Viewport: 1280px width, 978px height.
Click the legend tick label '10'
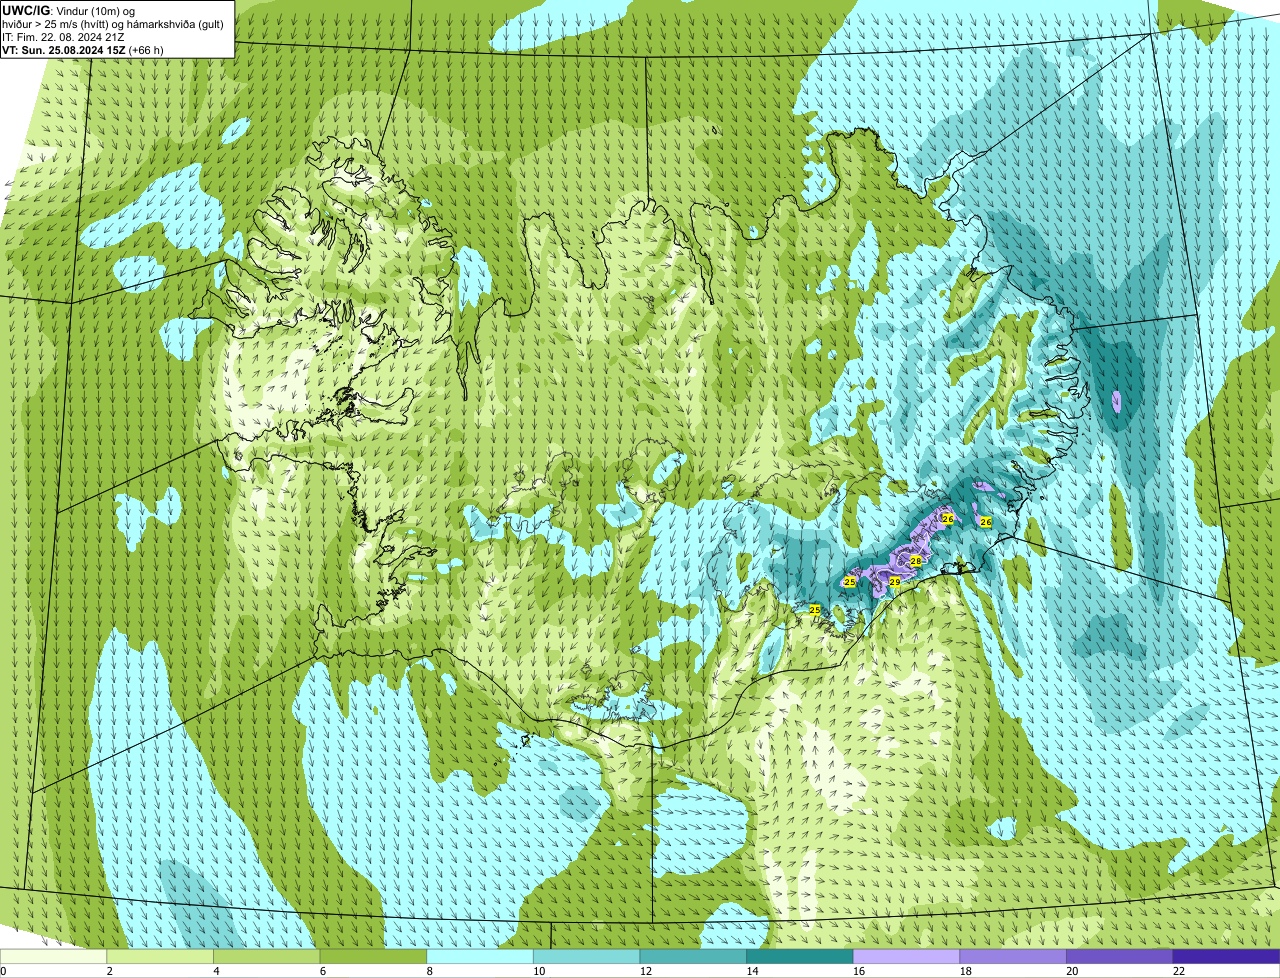click(x=539, y=970)
